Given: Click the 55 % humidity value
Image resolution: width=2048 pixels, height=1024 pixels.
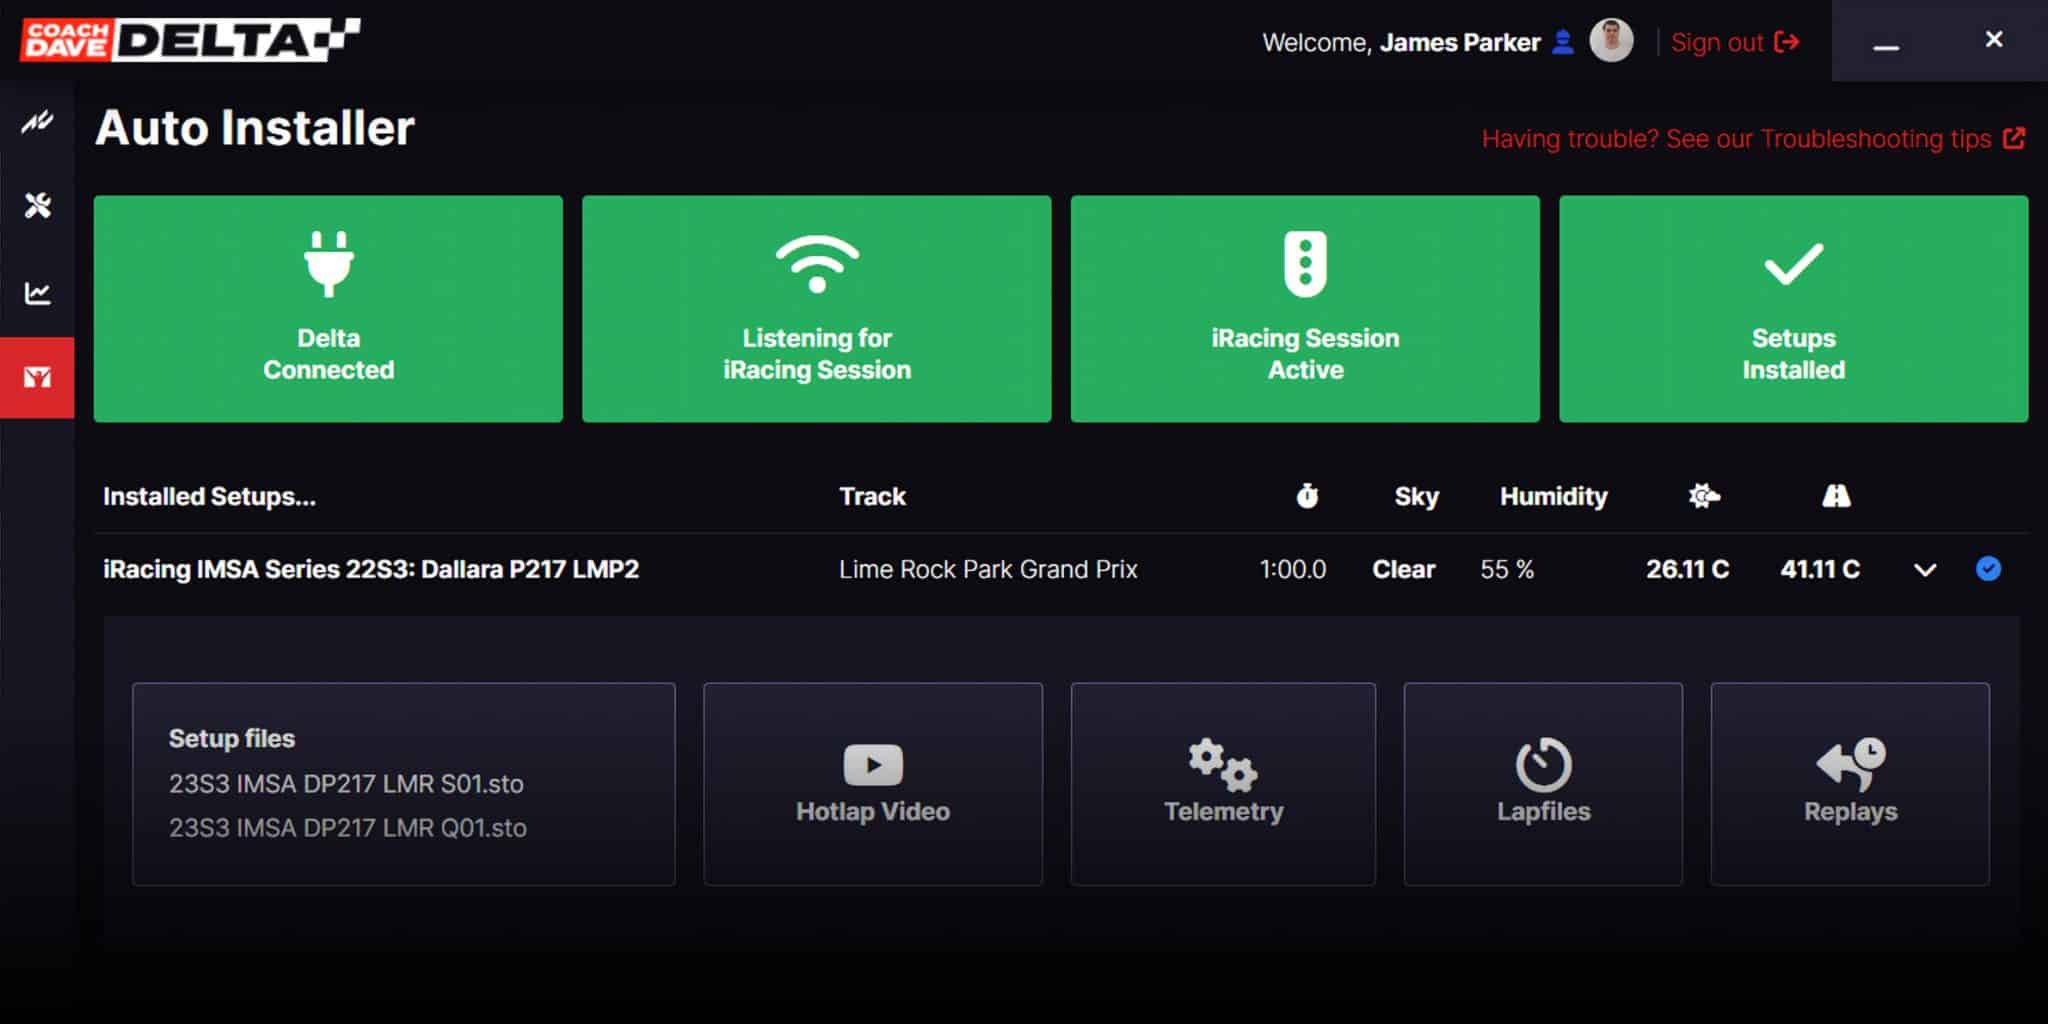Looking at the screenshot, I should 1507,569.
